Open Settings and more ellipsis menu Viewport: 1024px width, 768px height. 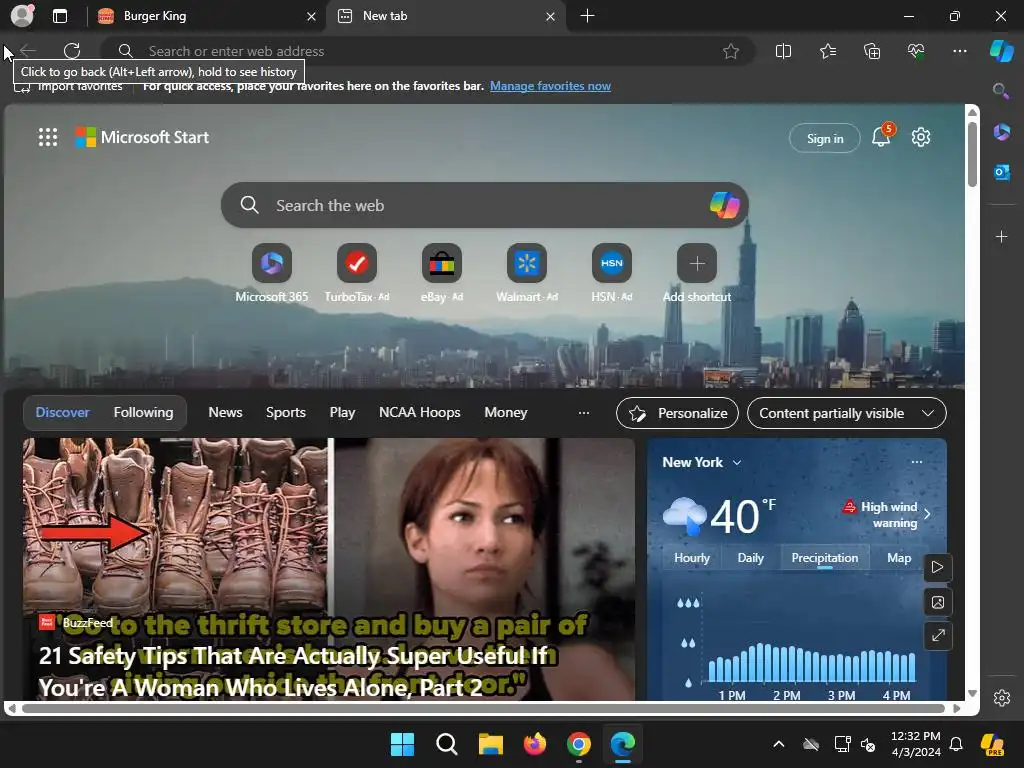[x=959, y=51]
